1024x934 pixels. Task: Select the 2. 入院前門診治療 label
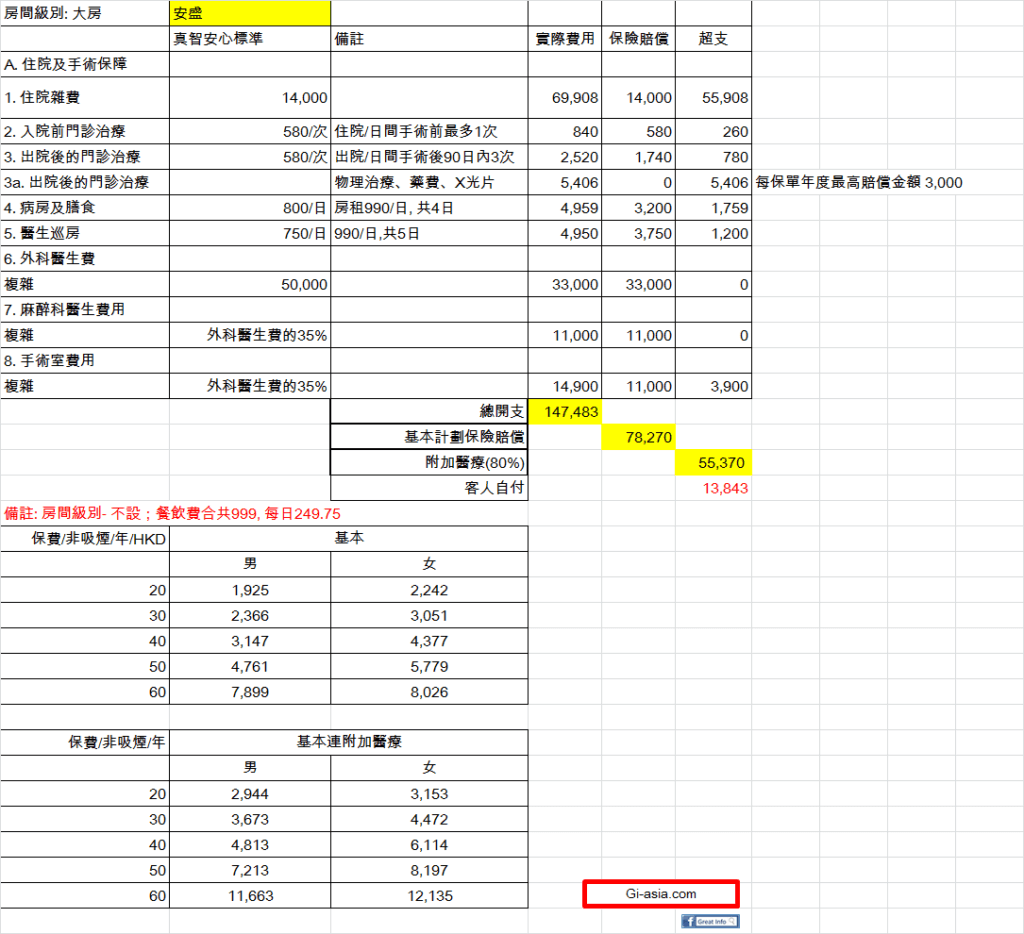tap(85, 131)
